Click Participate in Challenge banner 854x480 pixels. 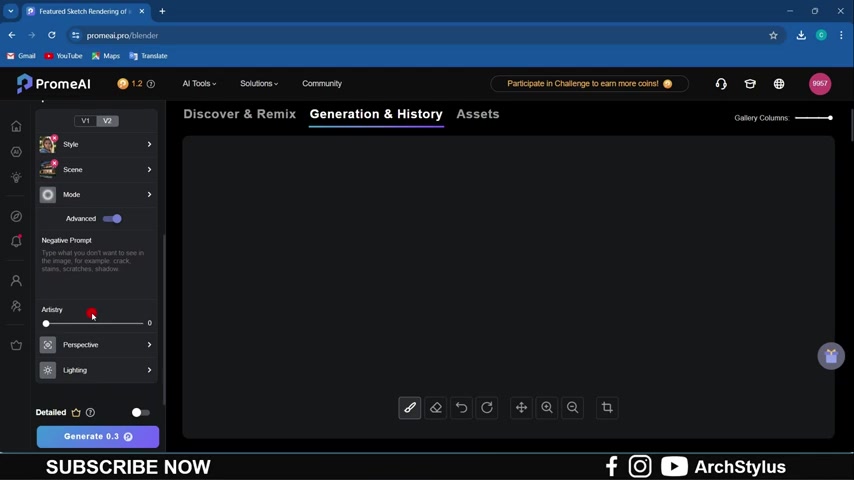point(589,84)
